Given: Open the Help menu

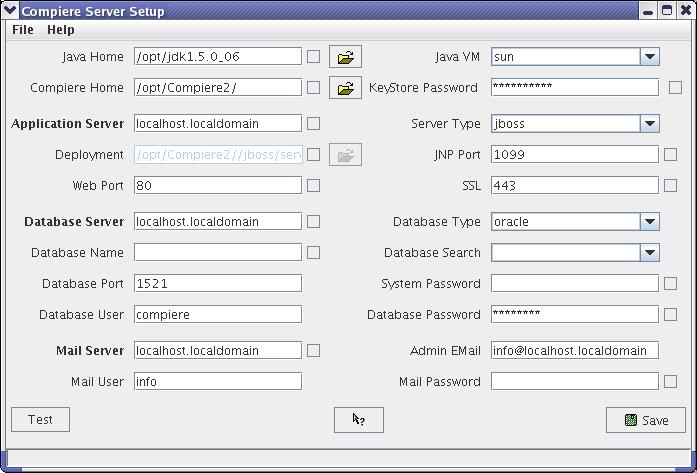Looking at the screenshot, I should [60, 30].
